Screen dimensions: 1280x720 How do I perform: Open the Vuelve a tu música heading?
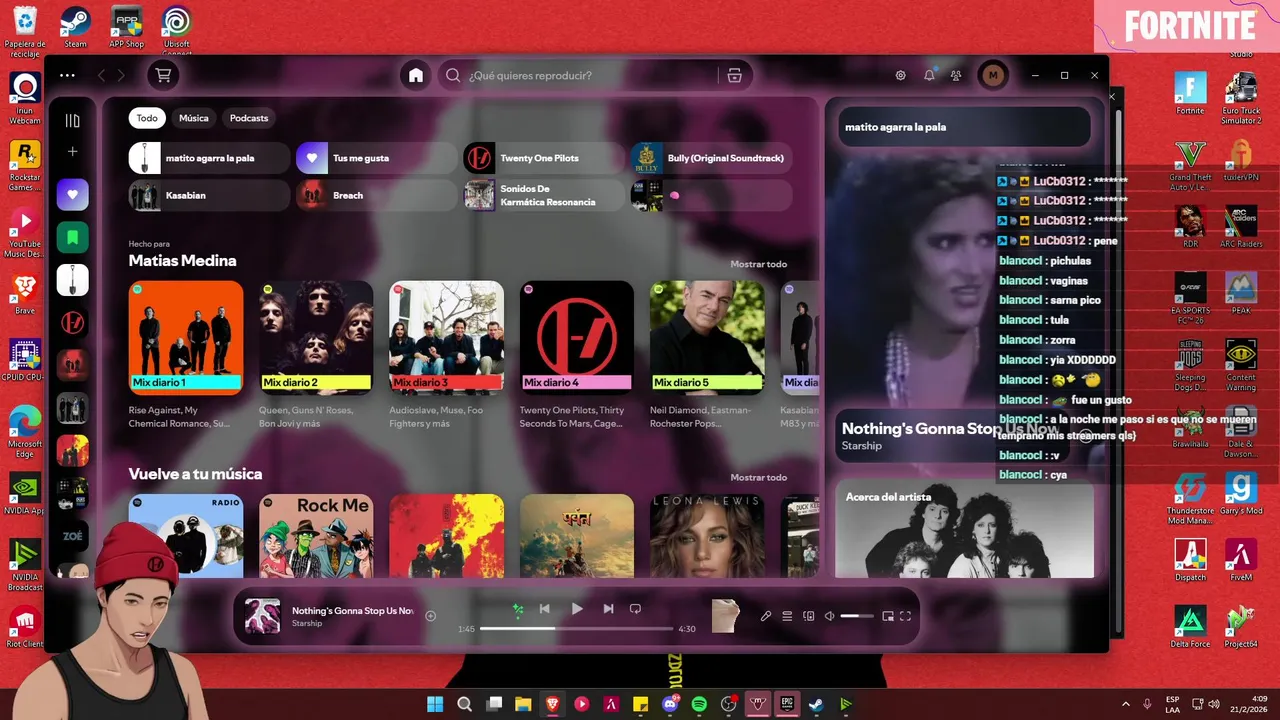click(x=195, y=473)
